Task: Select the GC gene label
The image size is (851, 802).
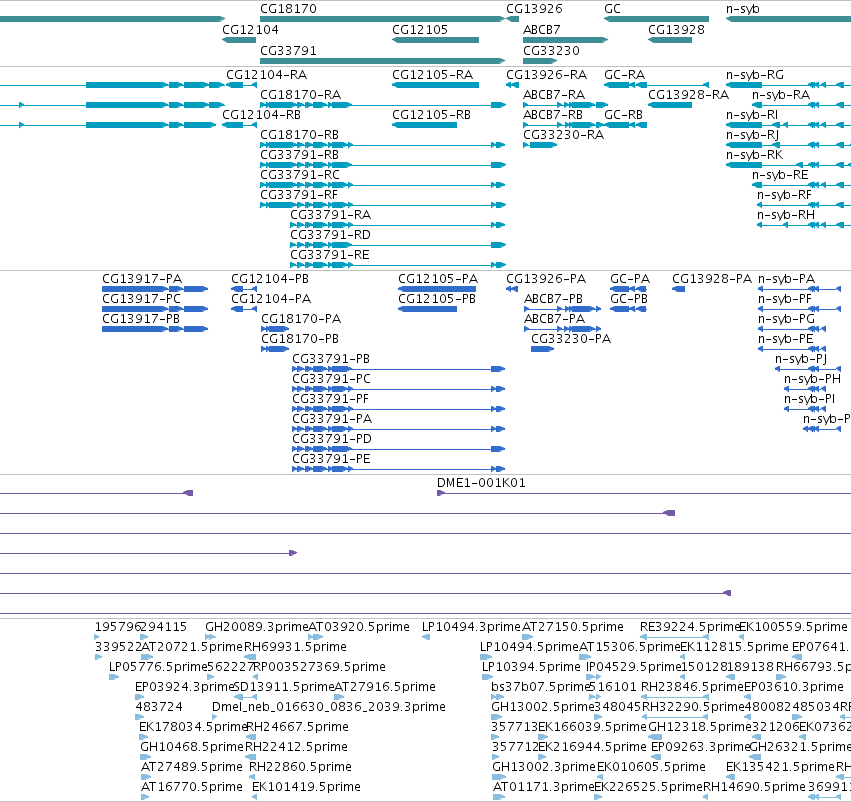Action: point(612,9)
